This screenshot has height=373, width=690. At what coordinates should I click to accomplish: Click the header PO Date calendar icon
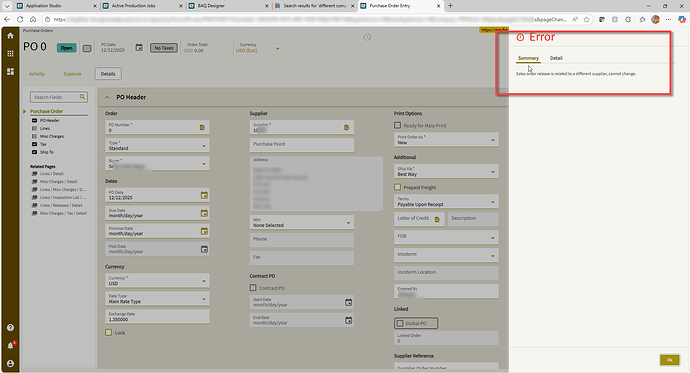139,48
